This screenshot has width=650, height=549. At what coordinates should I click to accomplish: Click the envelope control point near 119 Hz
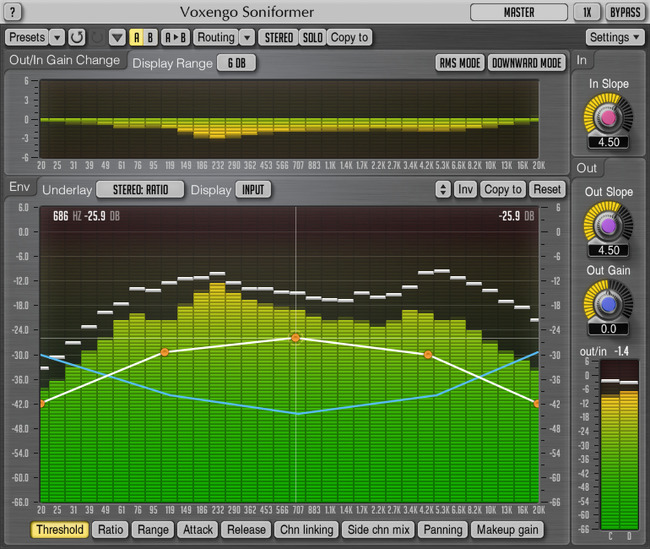point(165,352)
